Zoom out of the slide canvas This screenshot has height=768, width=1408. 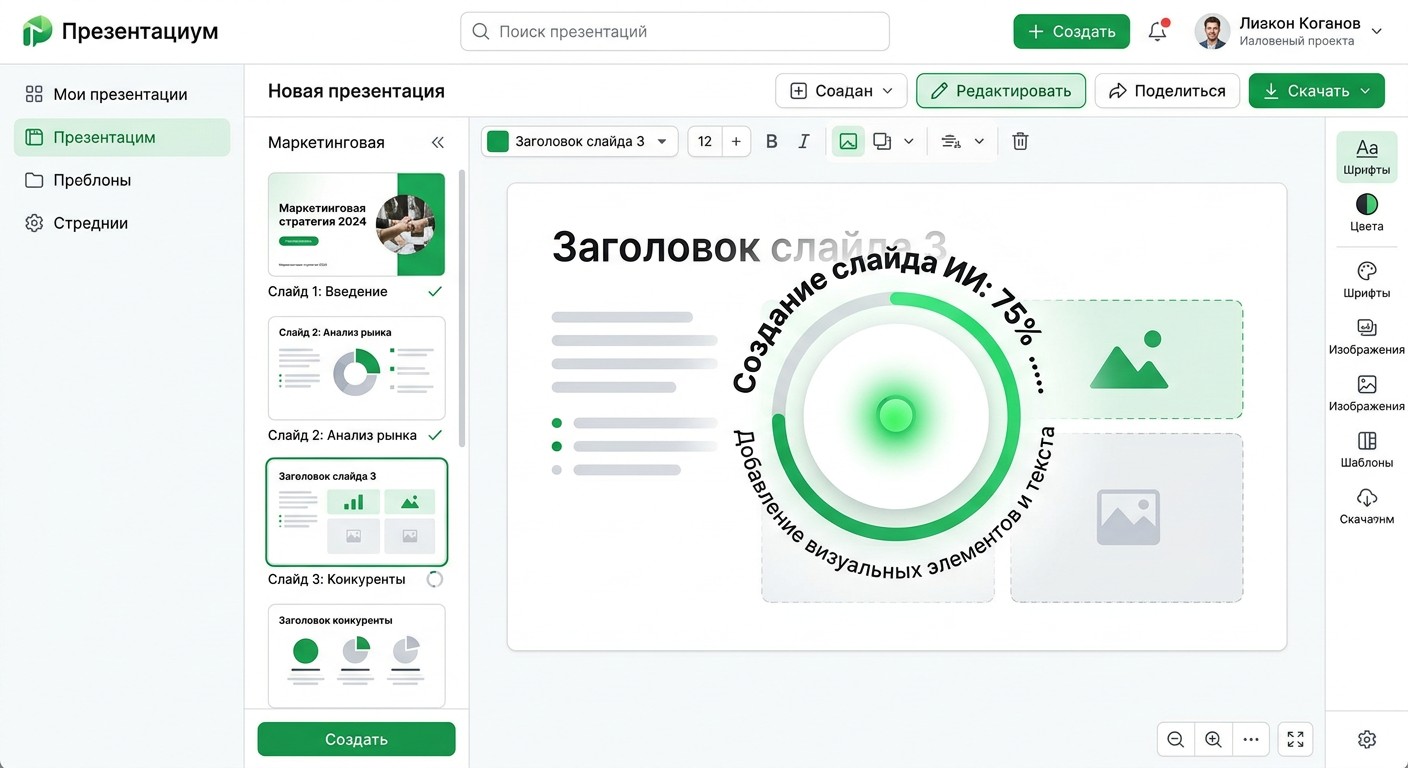pos(1176,739)
